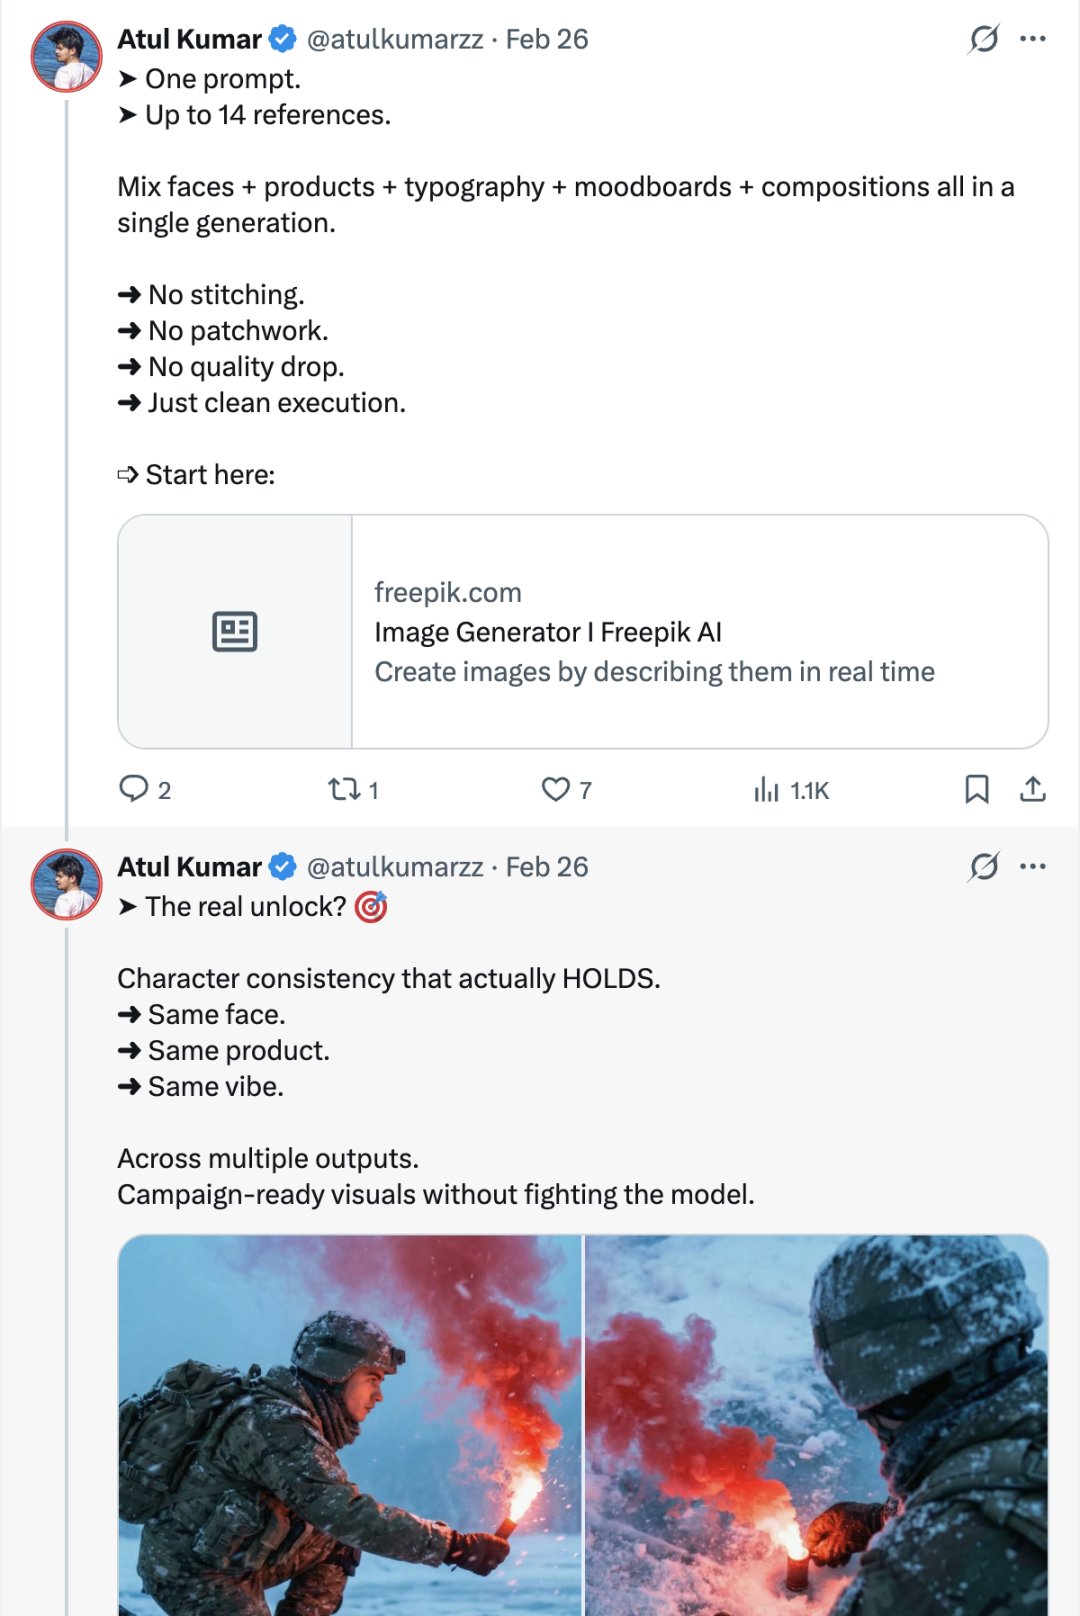Click @atulkumarzz handle on second tweet

395,866
